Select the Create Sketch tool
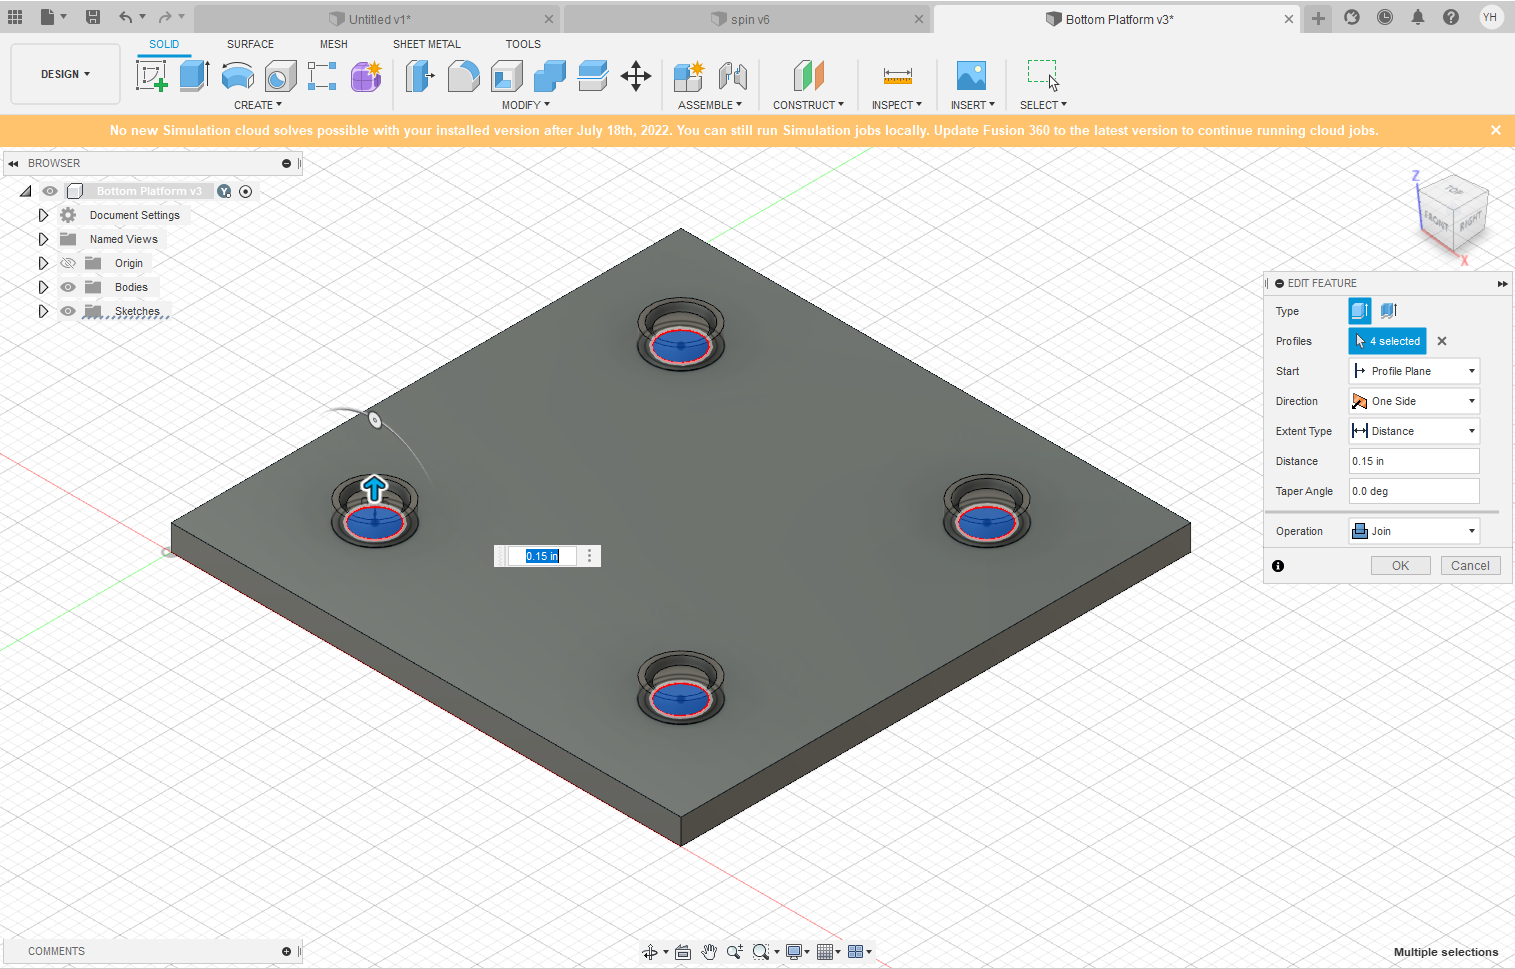The width and height of the screenshot is (1515, 969). pyautogui.click(x=151, y=76)
